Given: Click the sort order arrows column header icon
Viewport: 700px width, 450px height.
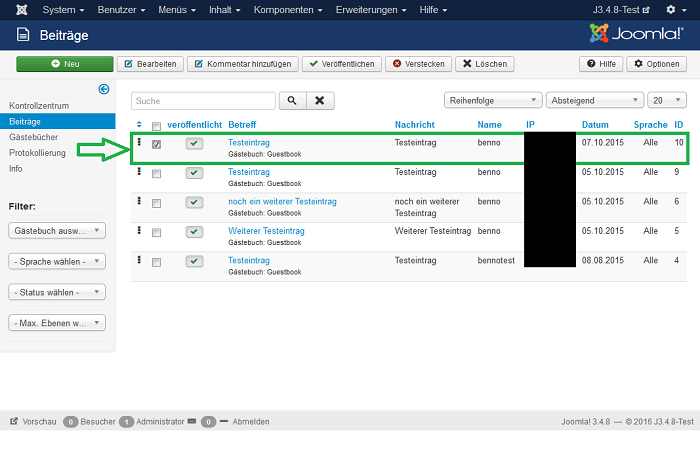Looking at the screenshot, I should point(139,125).
